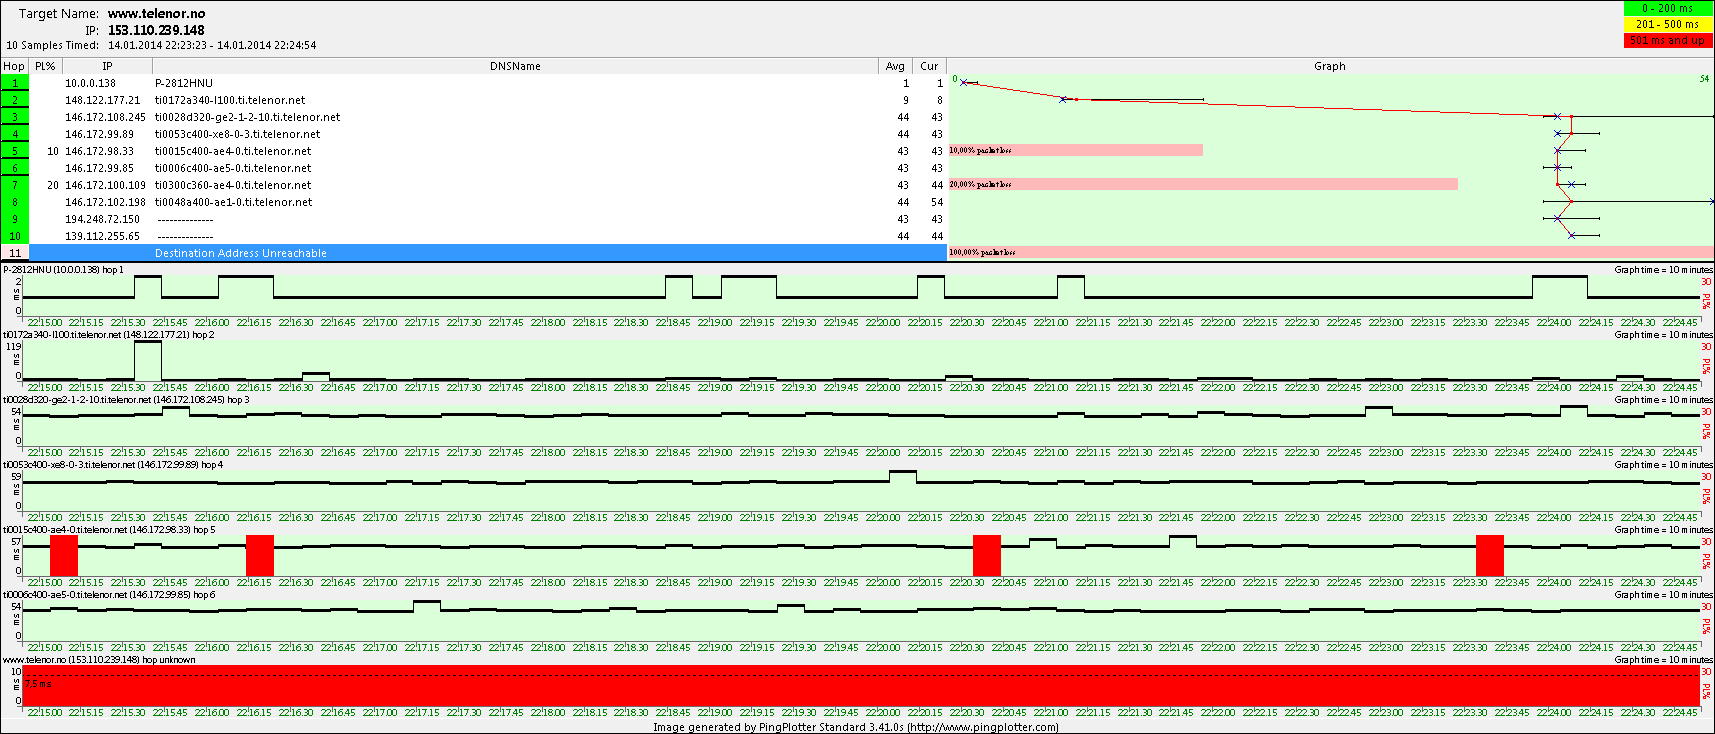The width and height of the screenshot is (1715, 734).
Task: Select hop number 3 cell
Action: pyautogui.click(x=15, y=117)
